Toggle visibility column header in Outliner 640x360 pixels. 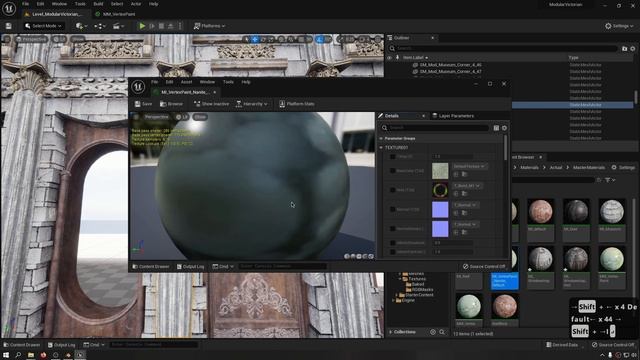coord(389,58)
